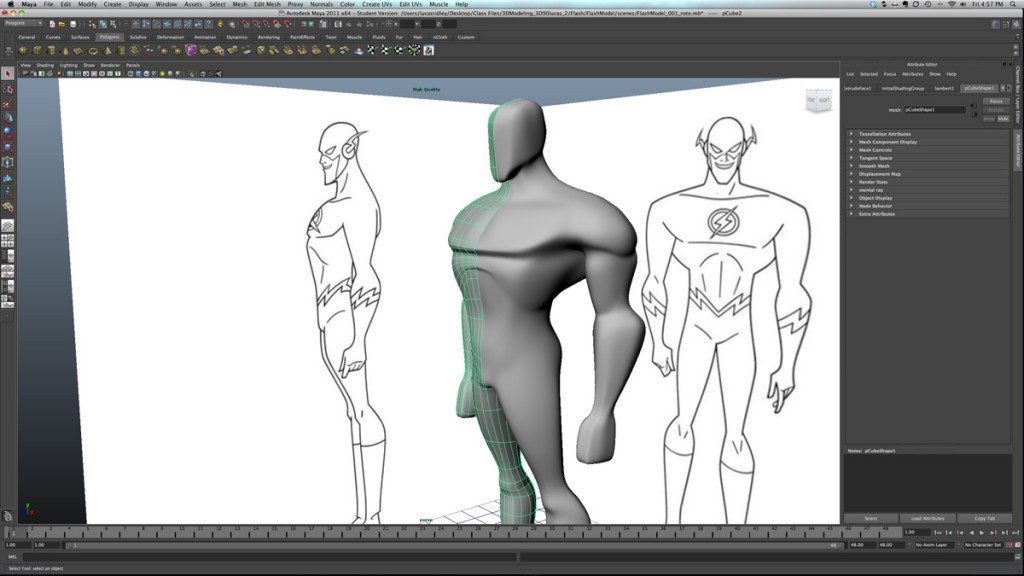The image size is (1024, 576).
Task: Expand Smooth Mesh section
Action: pyautogui.click(x=927, y=166)
